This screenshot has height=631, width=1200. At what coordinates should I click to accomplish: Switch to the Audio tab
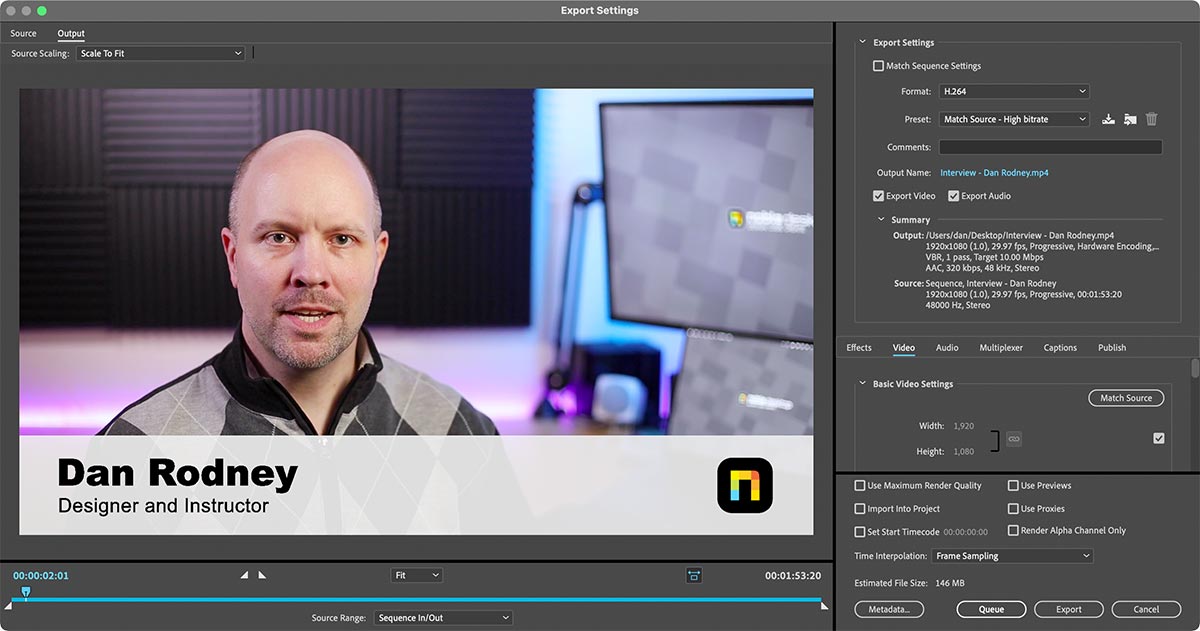[946, 347]
